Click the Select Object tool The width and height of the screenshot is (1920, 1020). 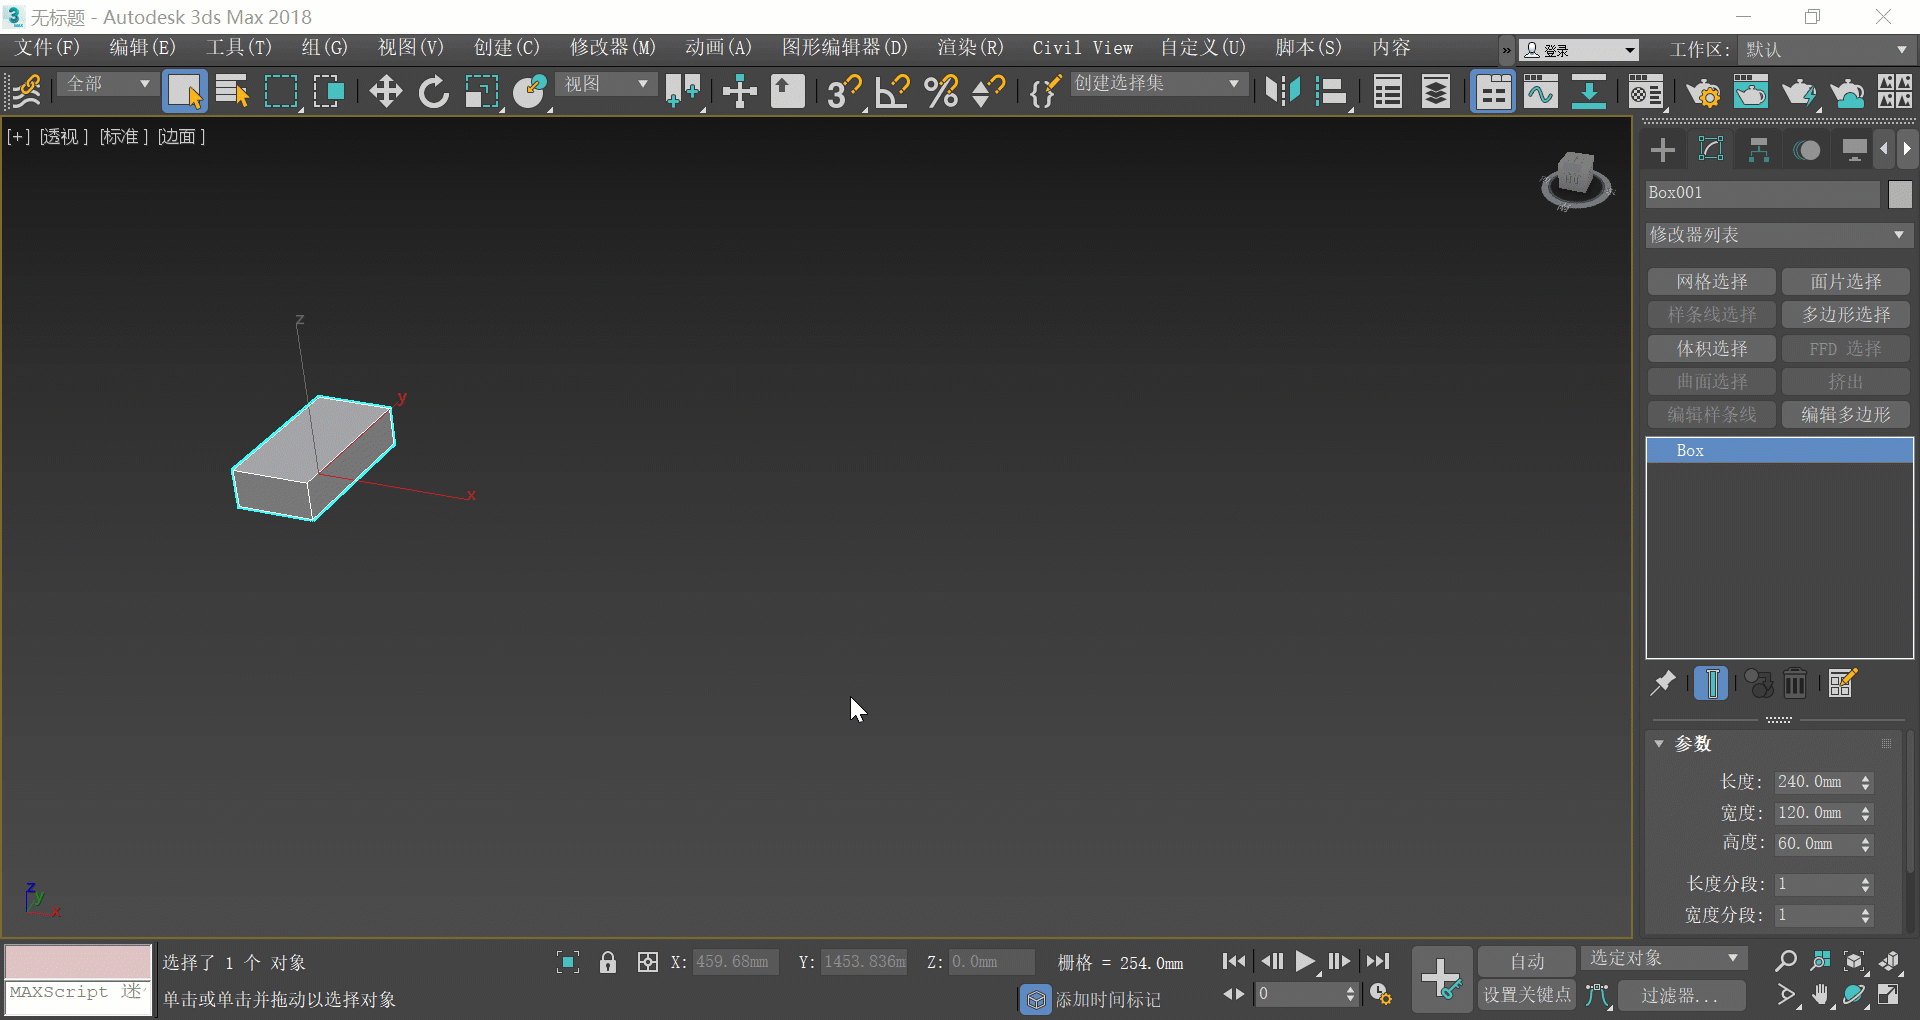185,92
